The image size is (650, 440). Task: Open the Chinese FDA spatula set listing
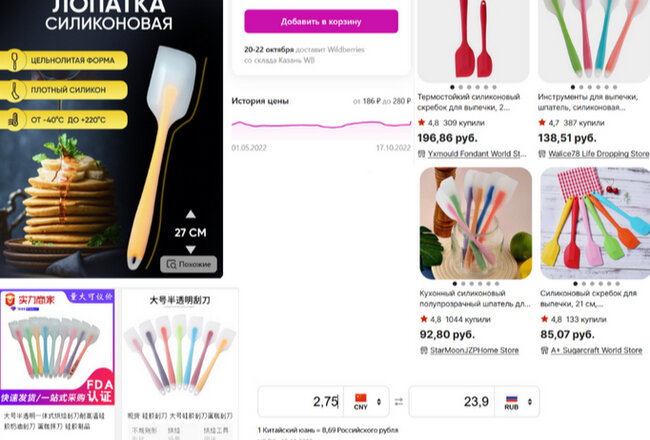pos(57,347)
